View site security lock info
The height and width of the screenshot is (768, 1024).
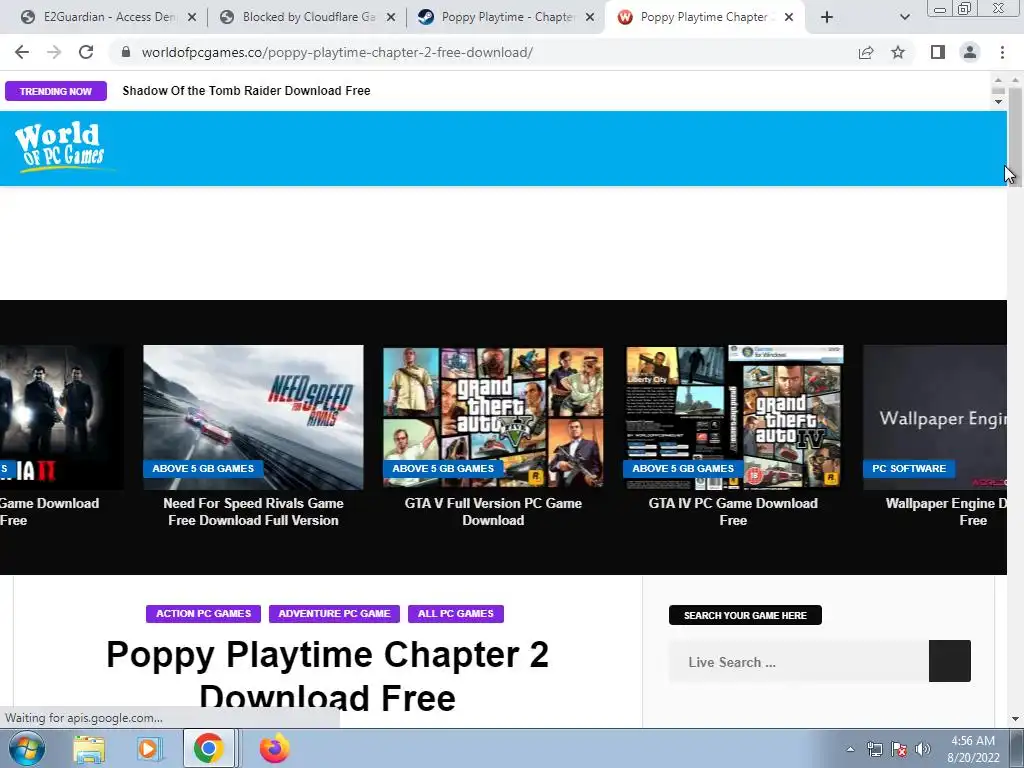point(126,52)
